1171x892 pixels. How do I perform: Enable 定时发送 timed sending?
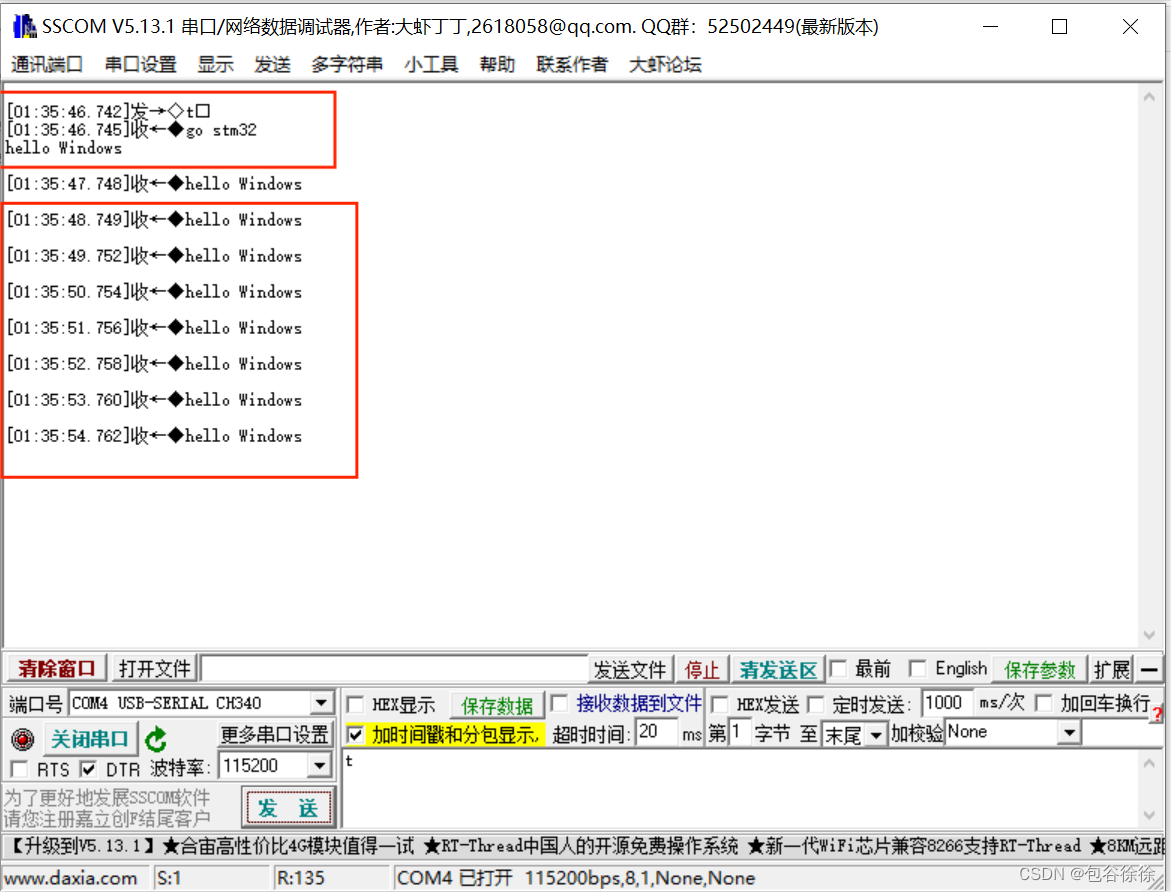point(817,703)
